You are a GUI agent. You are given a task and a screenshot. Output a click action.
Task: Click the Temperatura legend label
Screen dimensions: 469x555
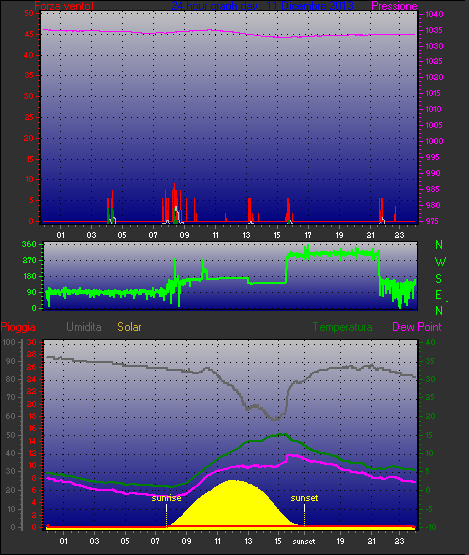(342, 327)
